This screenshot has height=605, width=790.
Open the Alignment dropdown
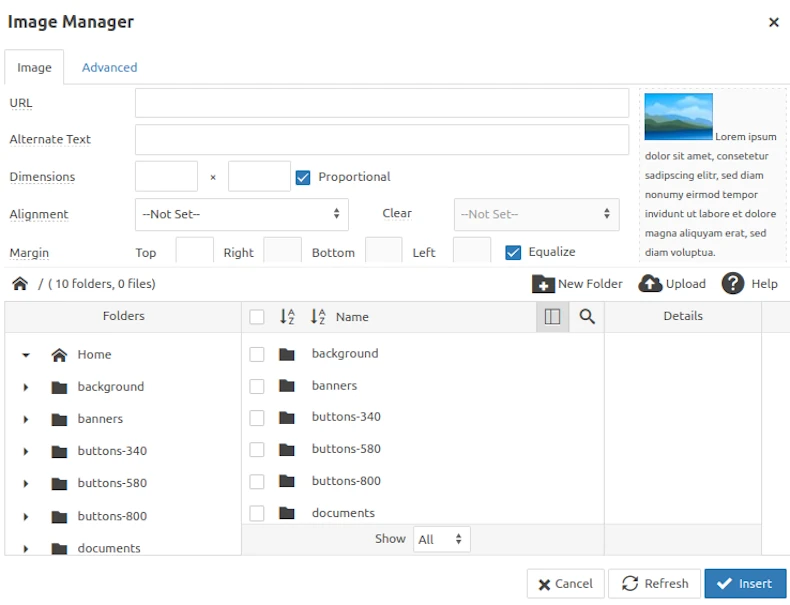(x=241, y=214)
